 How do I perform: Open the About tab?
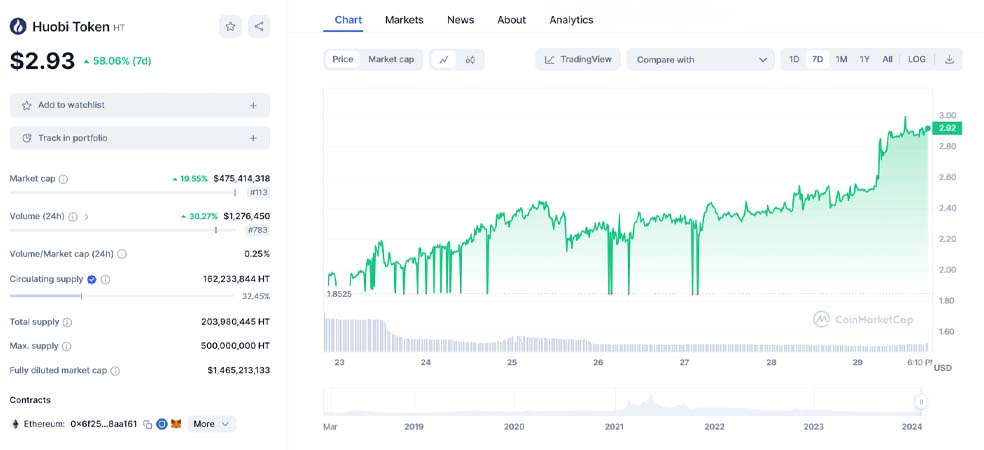[511, 20]
